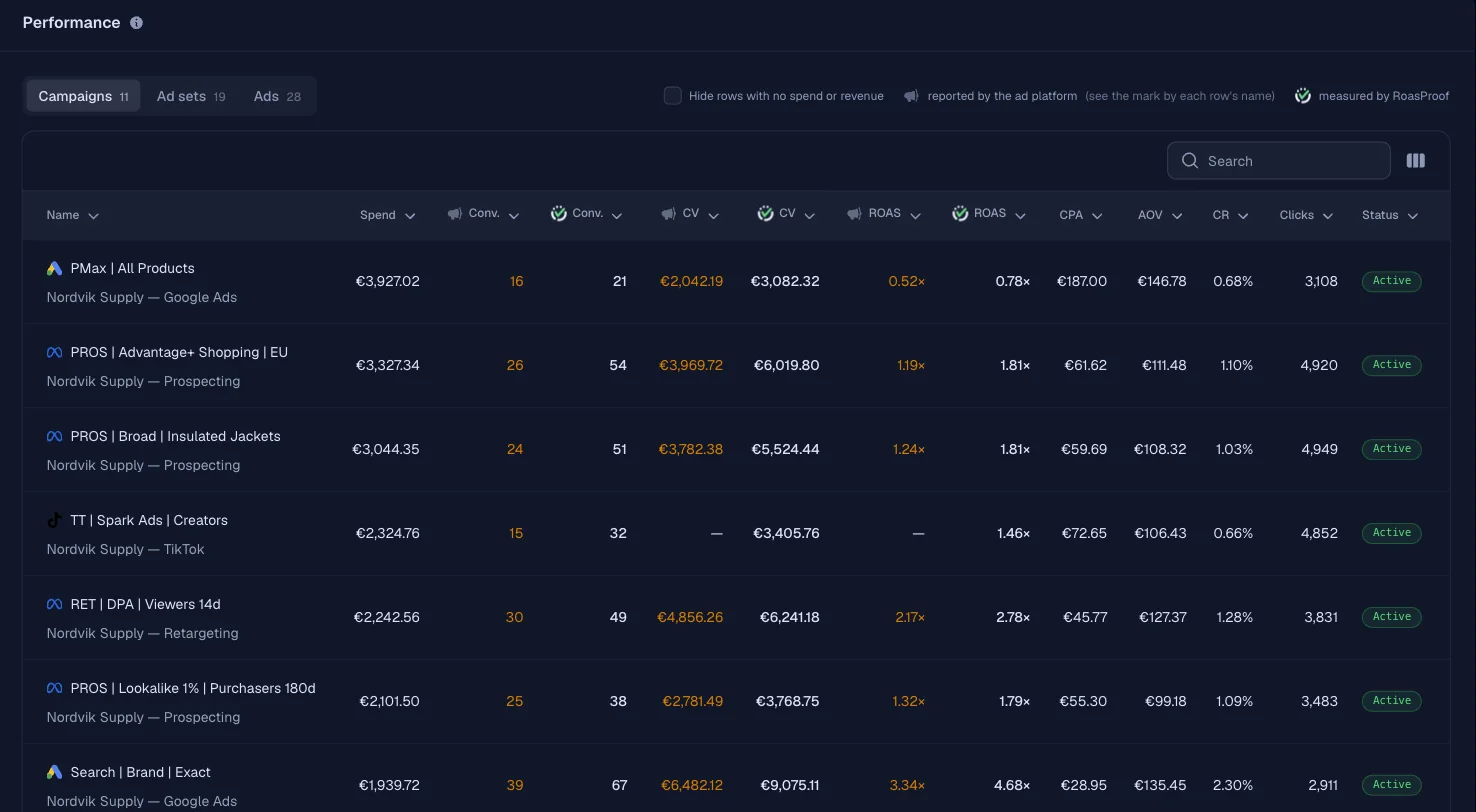Open campaign RET | DPA | Viewers 14d

146,605
